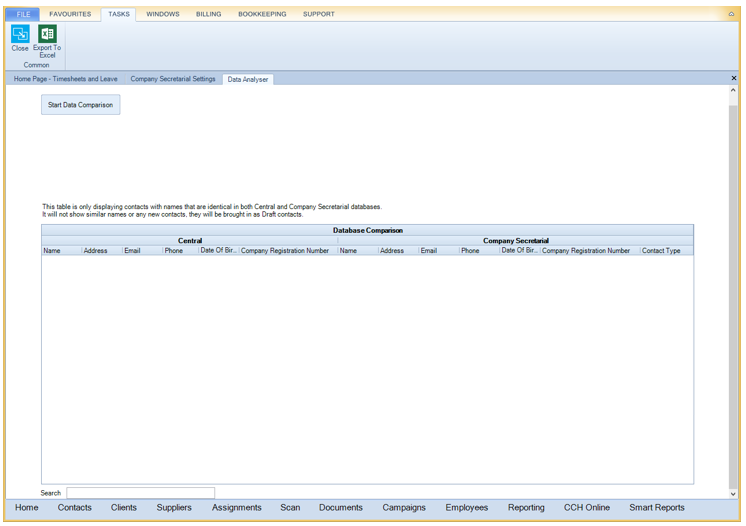Screen dimensions: 746x526
Task: Go to Home in the bottom navigation
Action: pyautogui.click(x=27, y=507)
